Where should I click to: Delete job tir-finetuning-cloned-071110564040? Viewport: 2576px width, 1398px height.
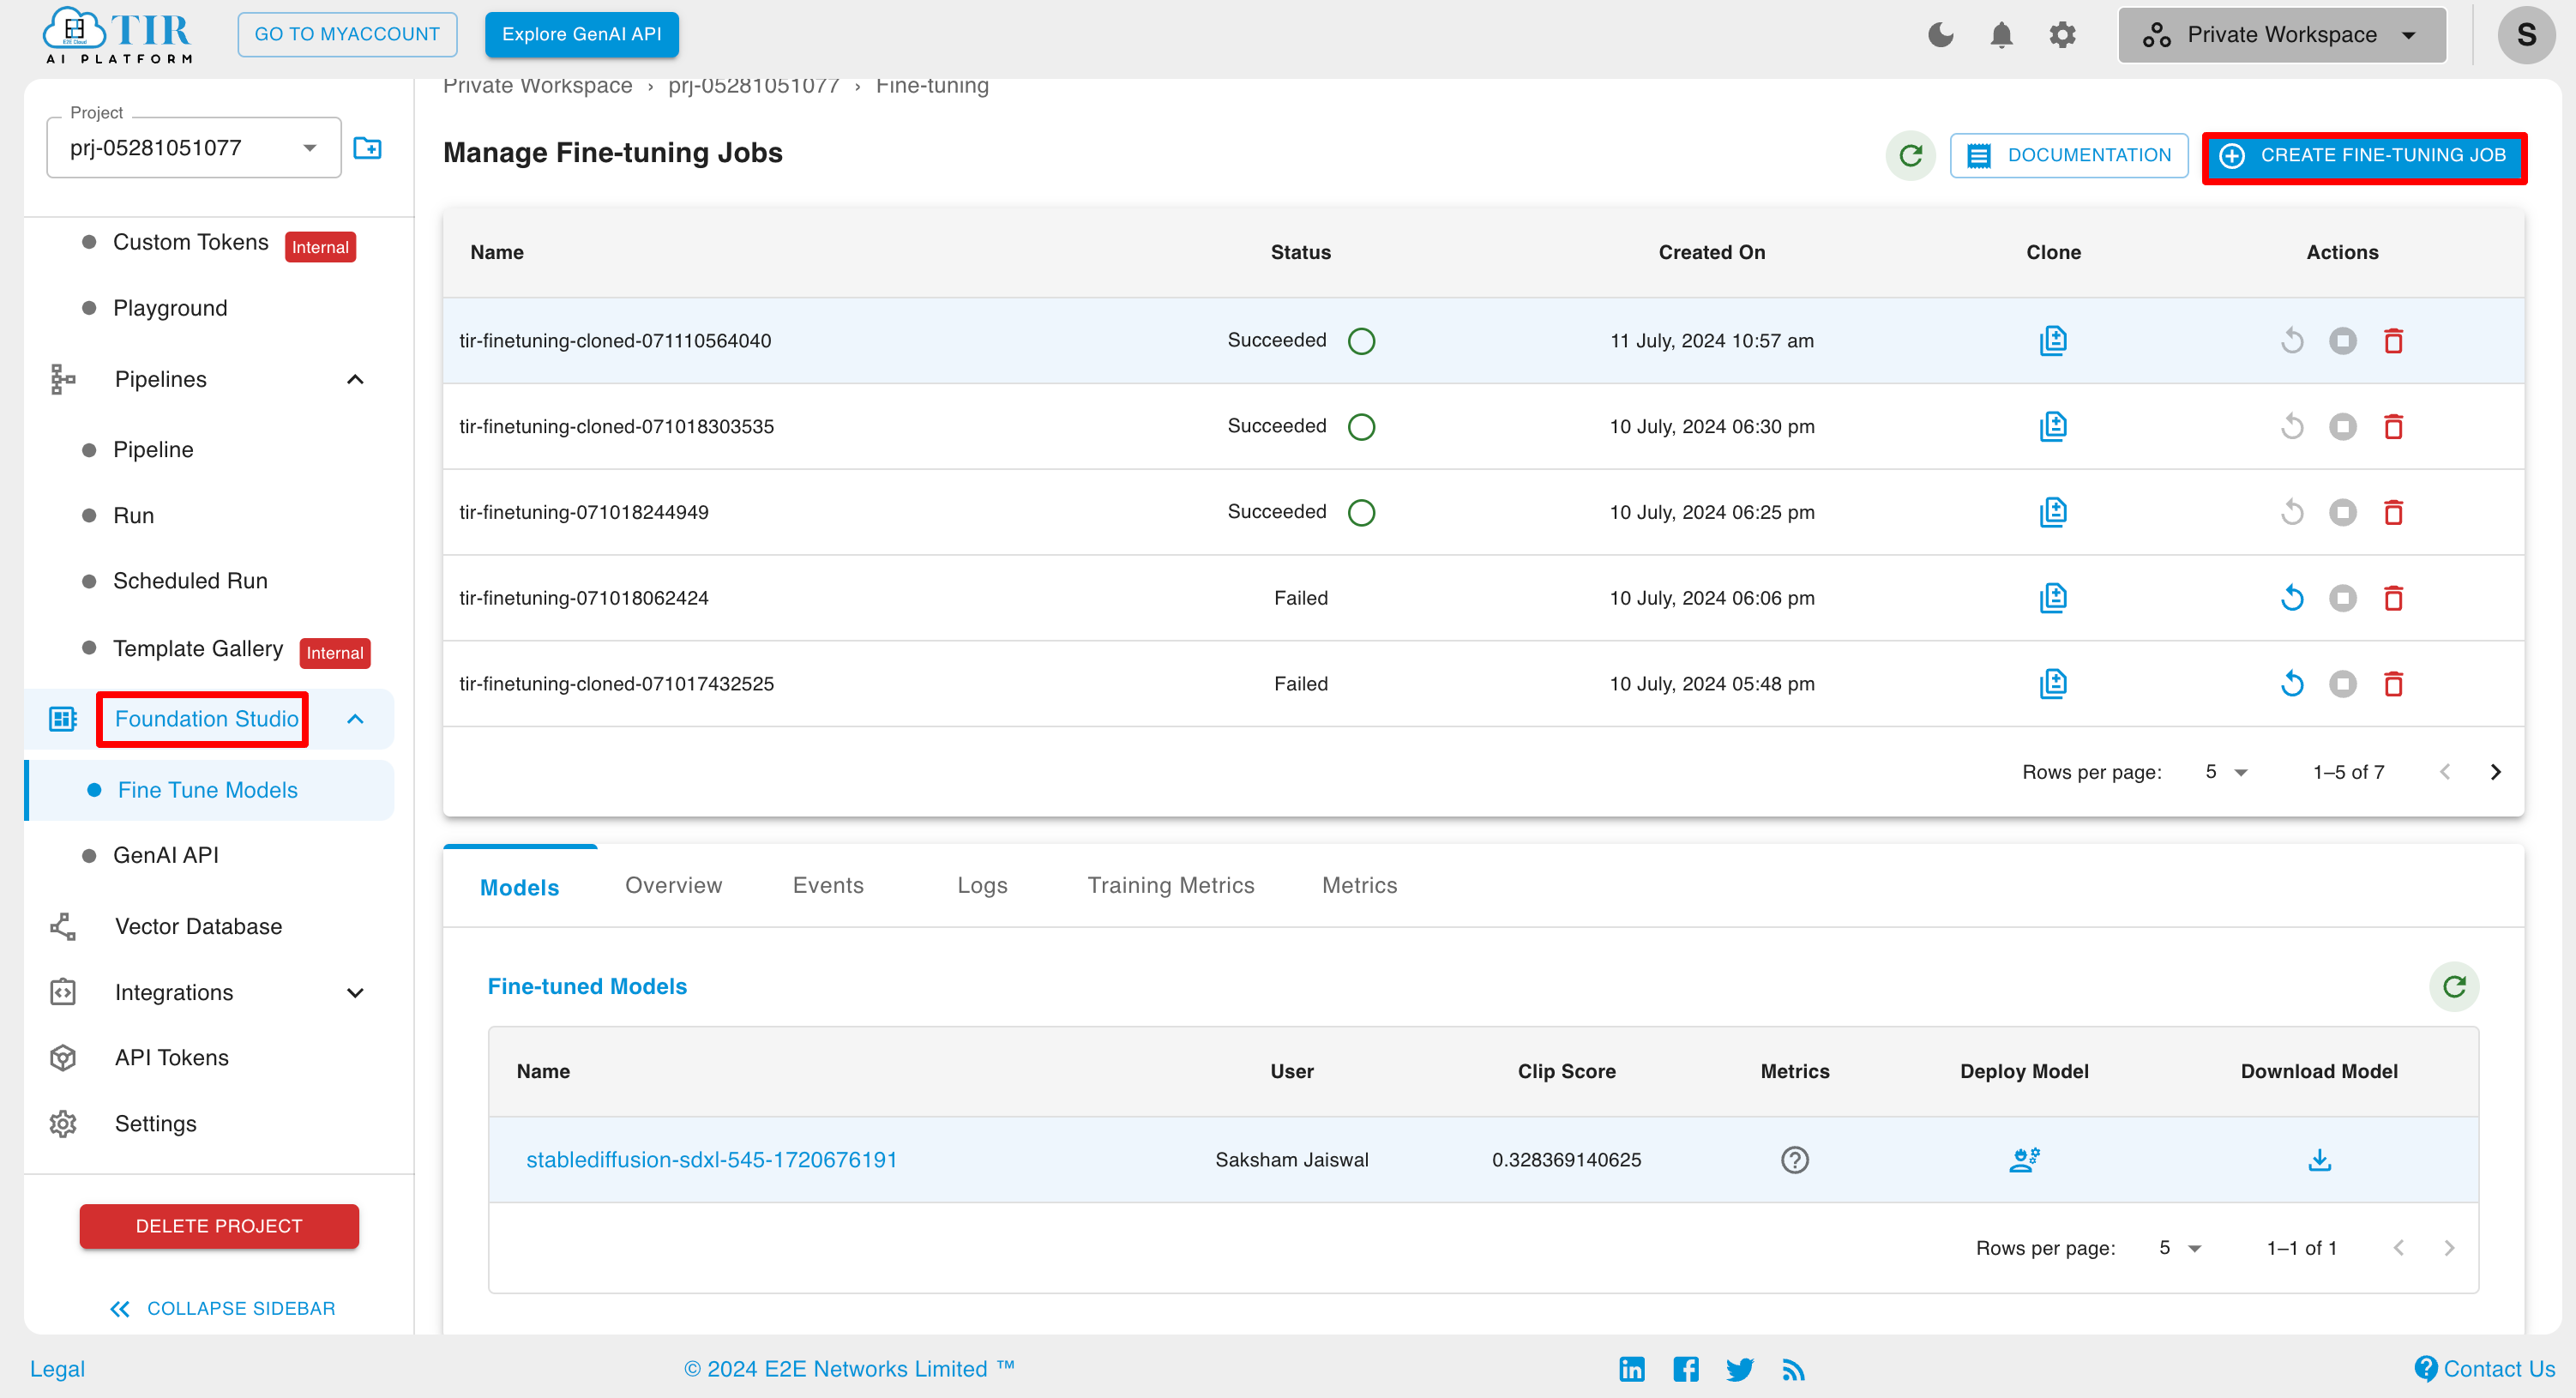click(2393, 341)
